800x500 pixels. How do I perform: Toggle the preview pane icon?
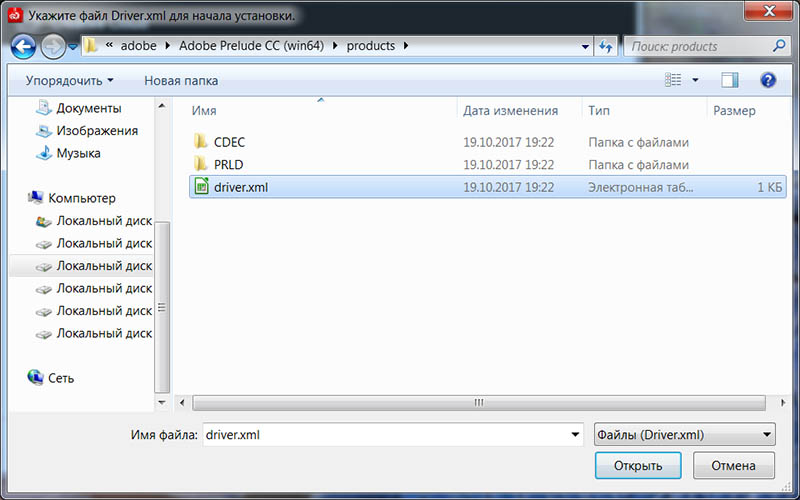tap(730, 80)
